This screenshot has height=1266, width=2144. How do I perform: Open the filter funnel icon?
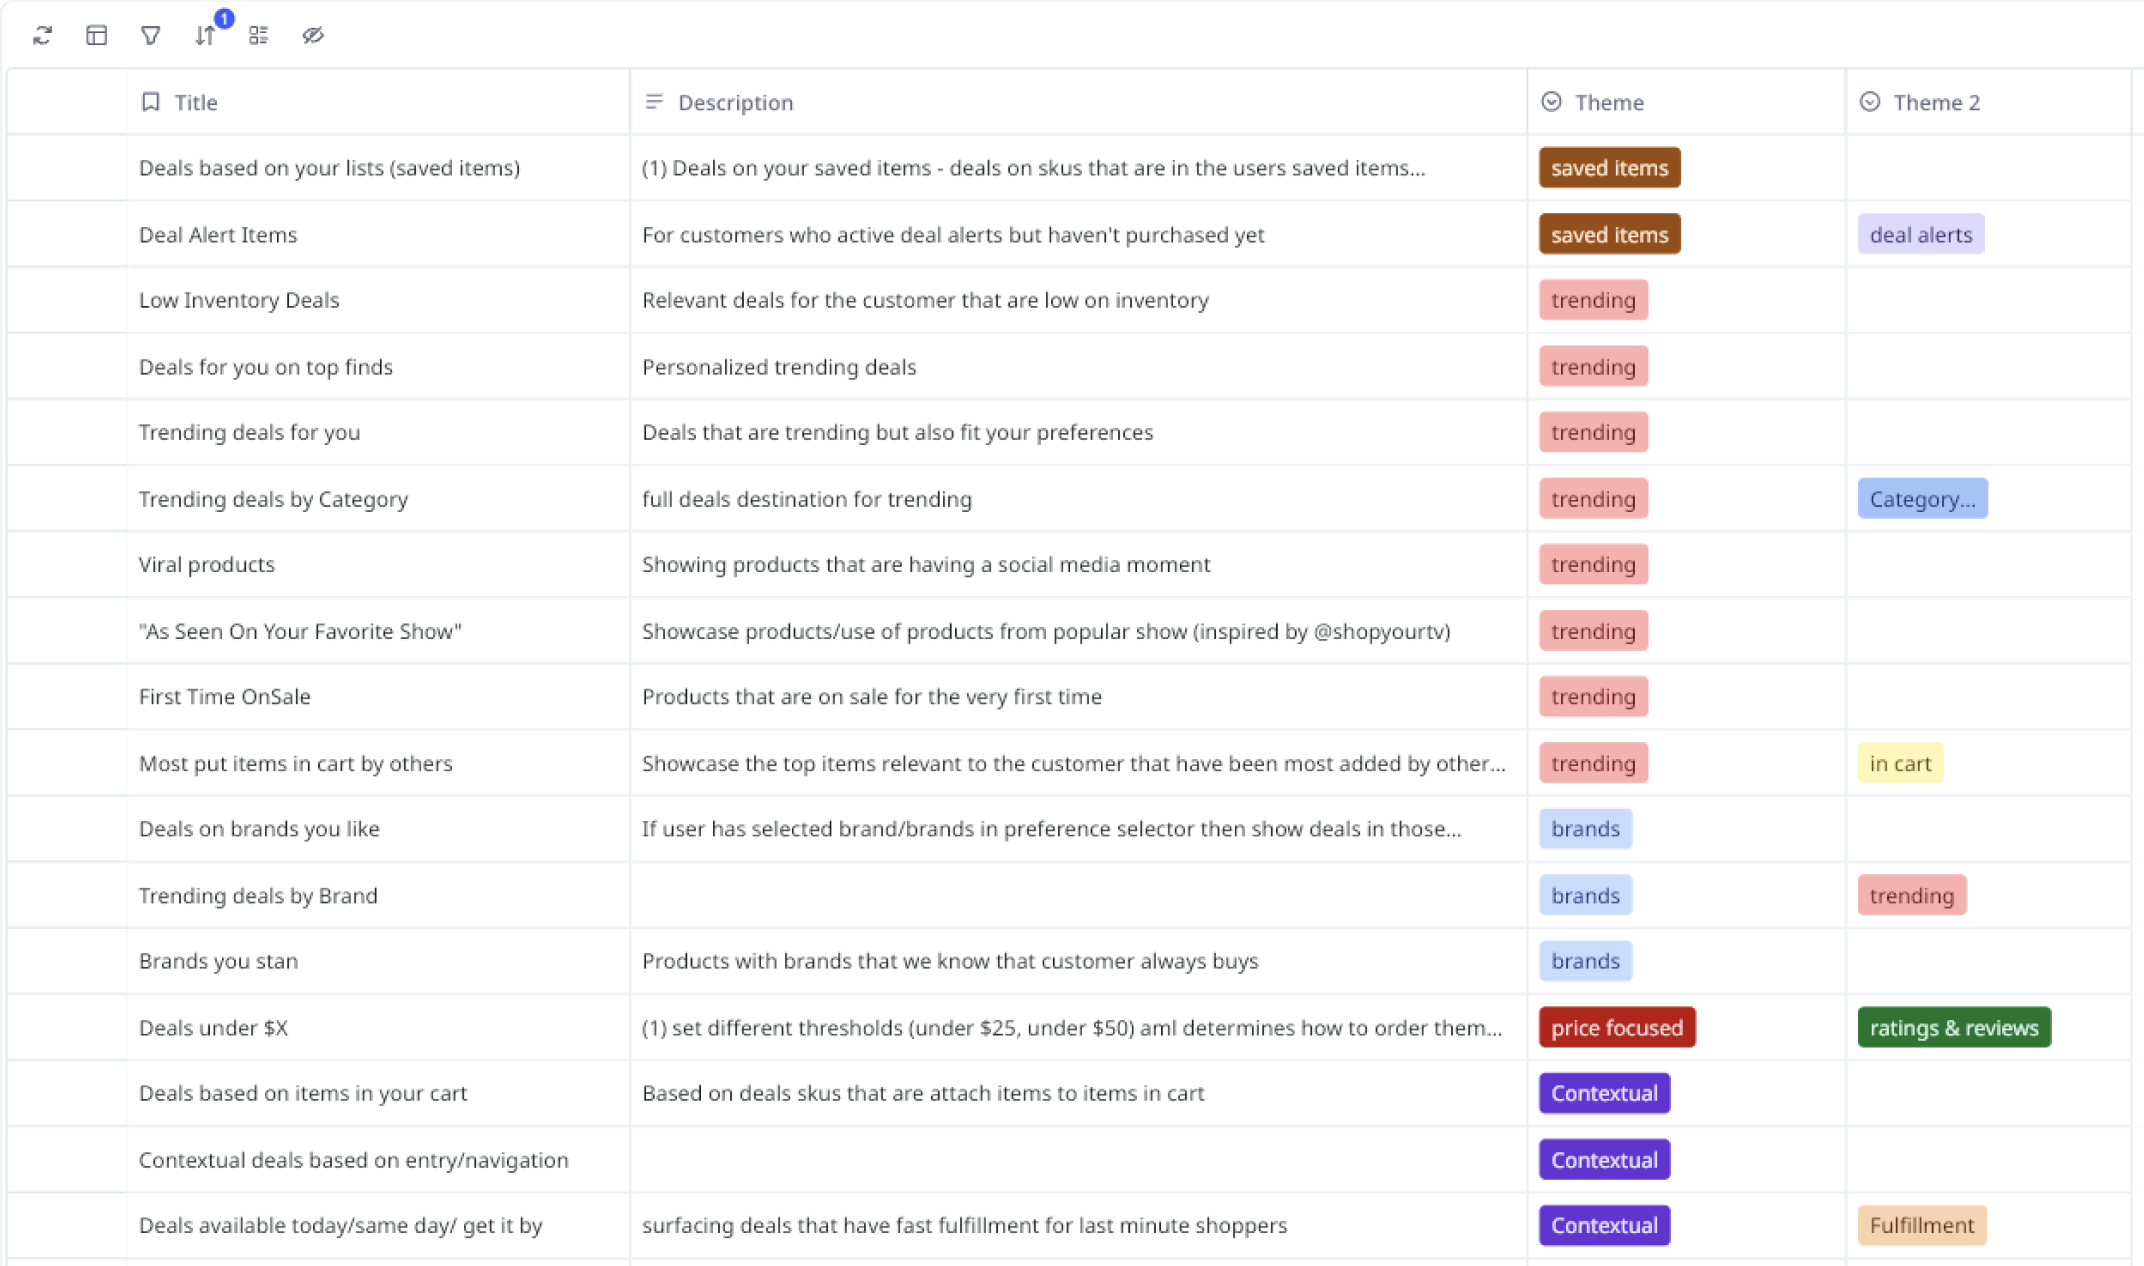pos(150,36)
